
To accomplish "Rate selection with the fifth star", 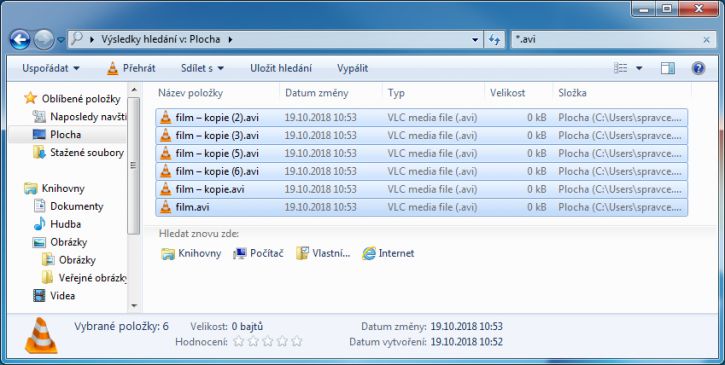I will (297, 341).
